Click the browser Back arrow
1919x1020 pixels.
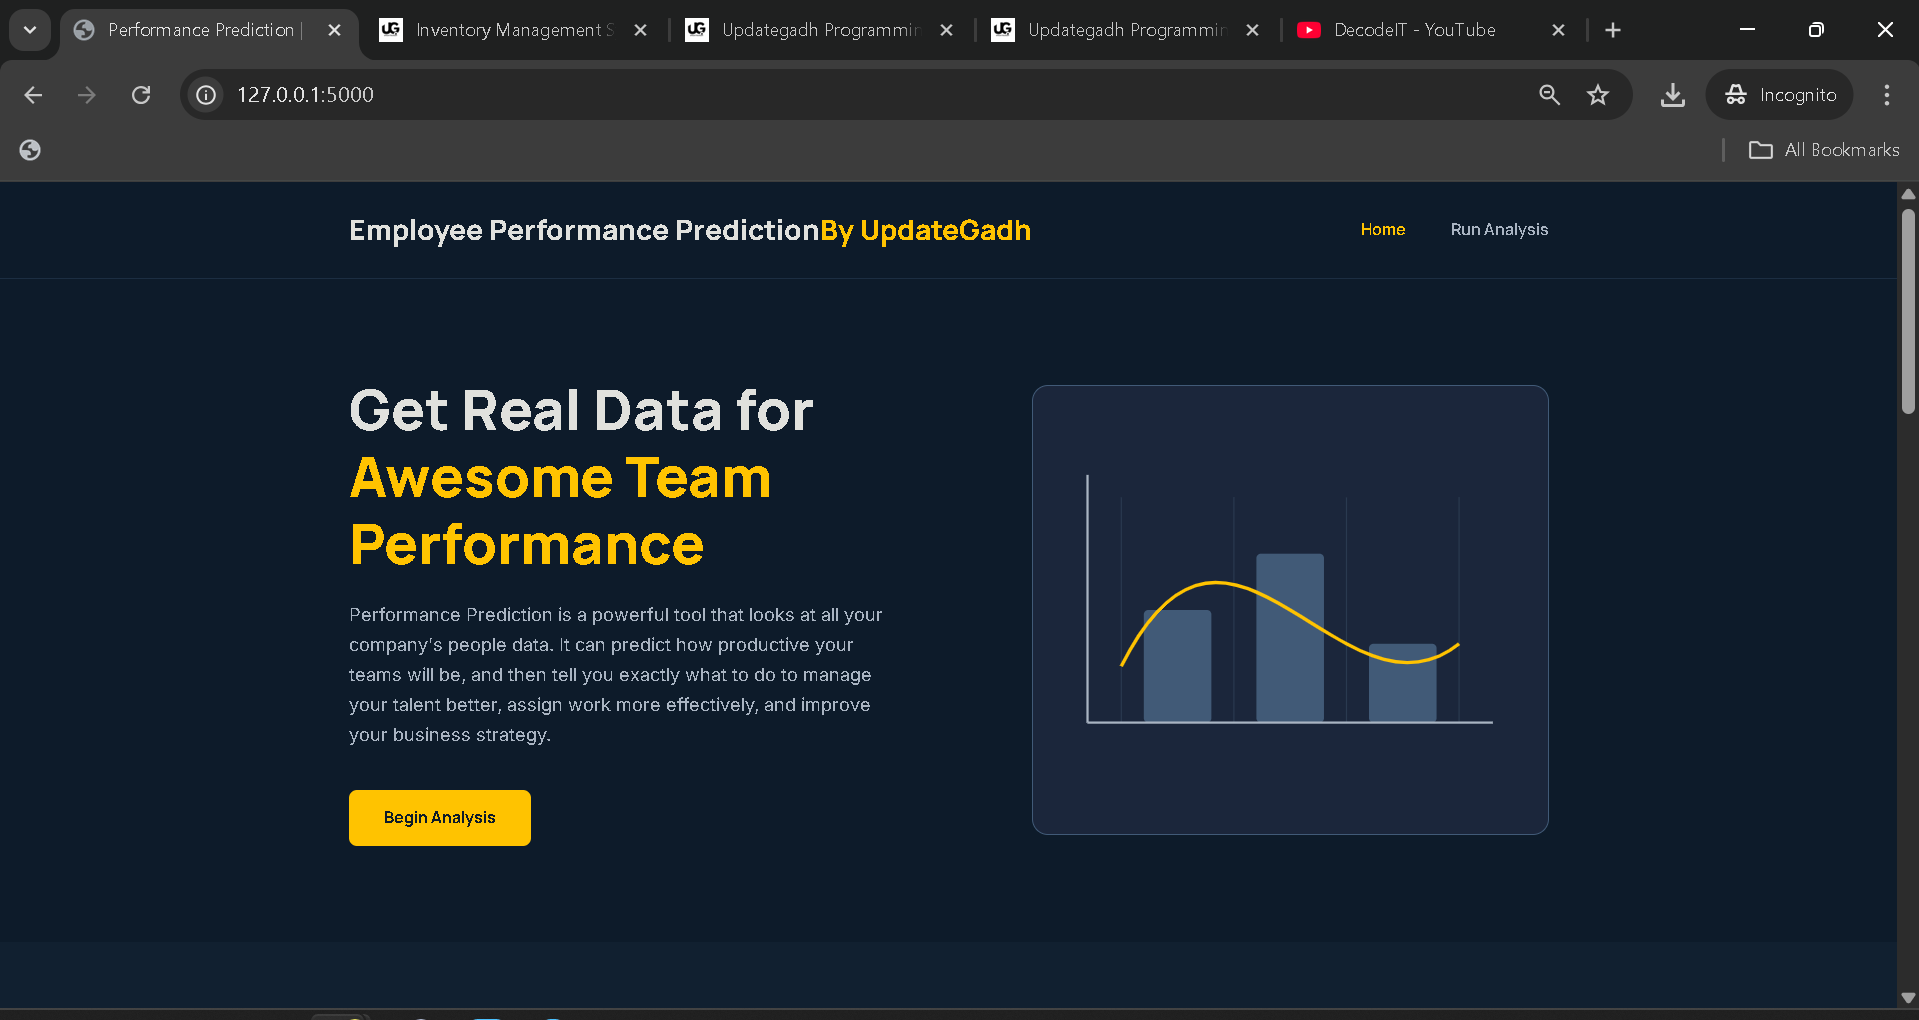pos(33,95)
